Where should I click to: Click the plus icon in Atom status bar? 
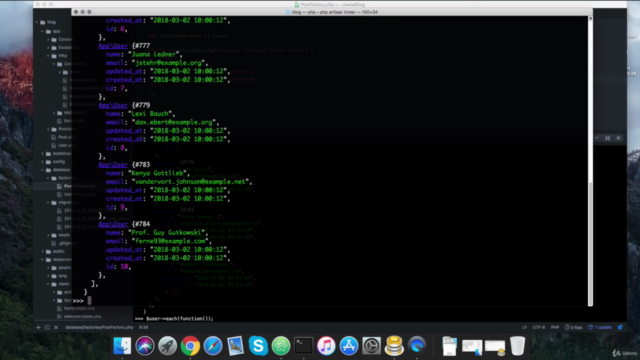click(38, 327)
